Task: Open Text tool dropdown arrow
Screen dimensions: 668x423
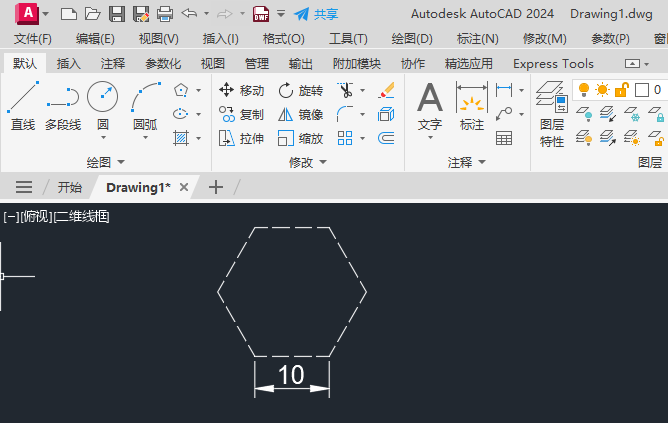Action: [430, 138]
